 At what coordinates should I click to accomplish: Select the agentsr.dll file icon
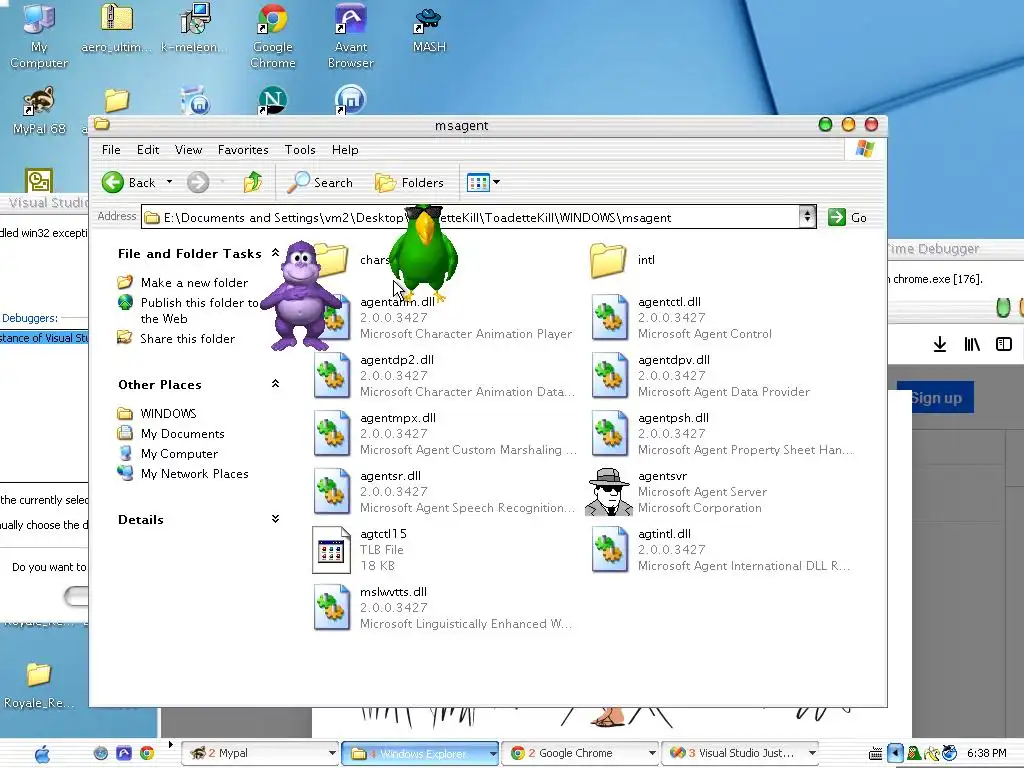[x=332, y=491]
